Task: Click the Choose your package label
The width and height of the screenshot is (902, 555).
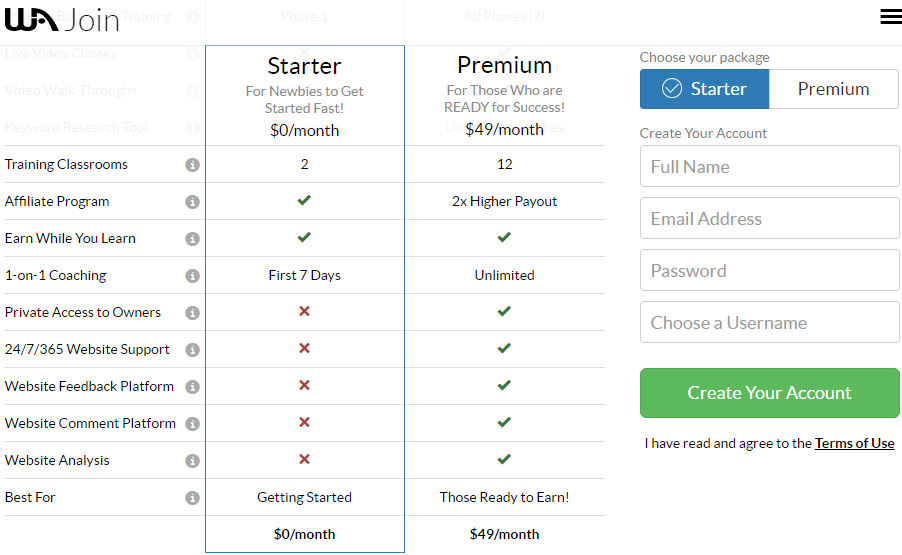Action: 705,58
